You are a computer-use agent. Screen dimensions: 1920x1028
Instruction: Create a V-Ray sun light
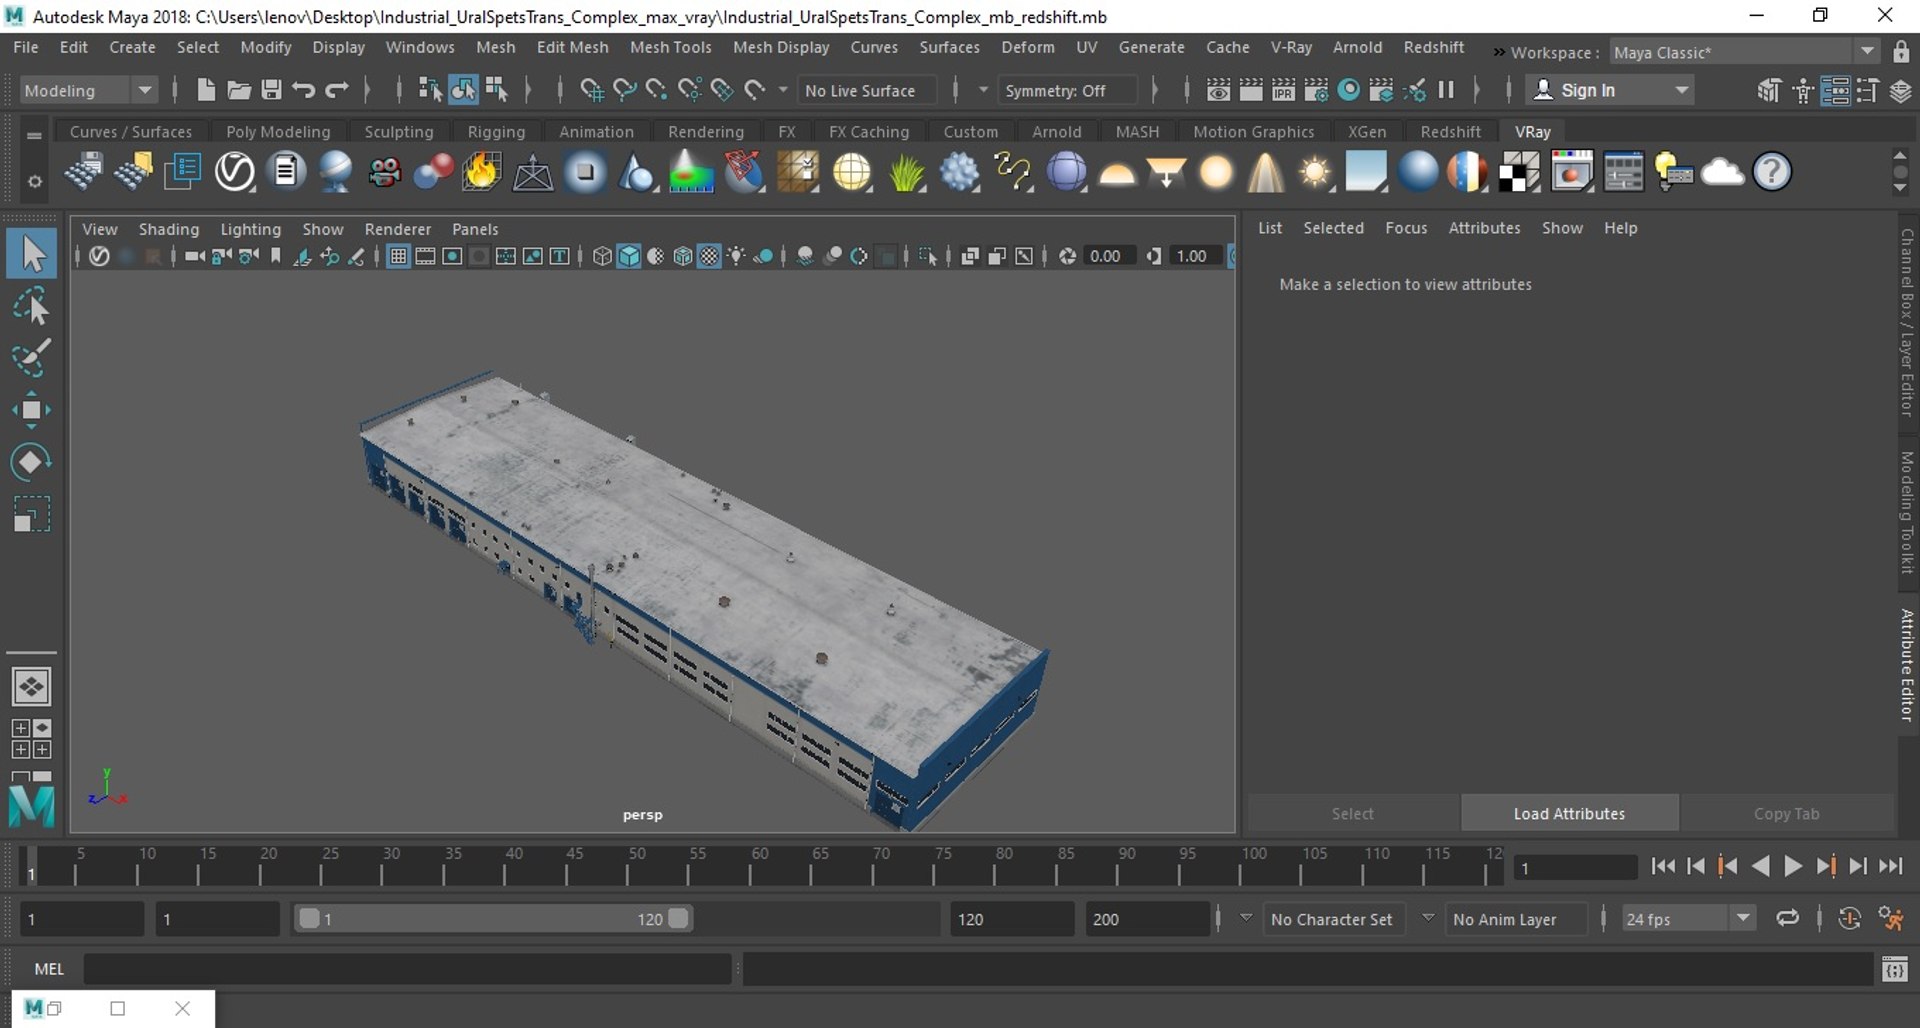[x=1314, y=172]
